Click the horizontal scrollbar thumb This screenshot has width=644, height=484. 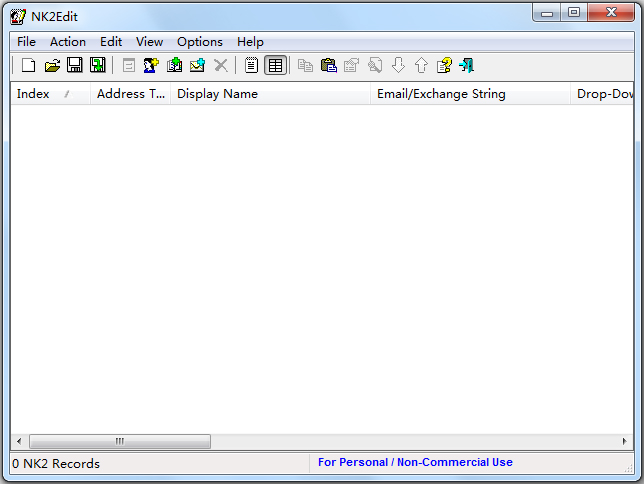coord(120,441)
